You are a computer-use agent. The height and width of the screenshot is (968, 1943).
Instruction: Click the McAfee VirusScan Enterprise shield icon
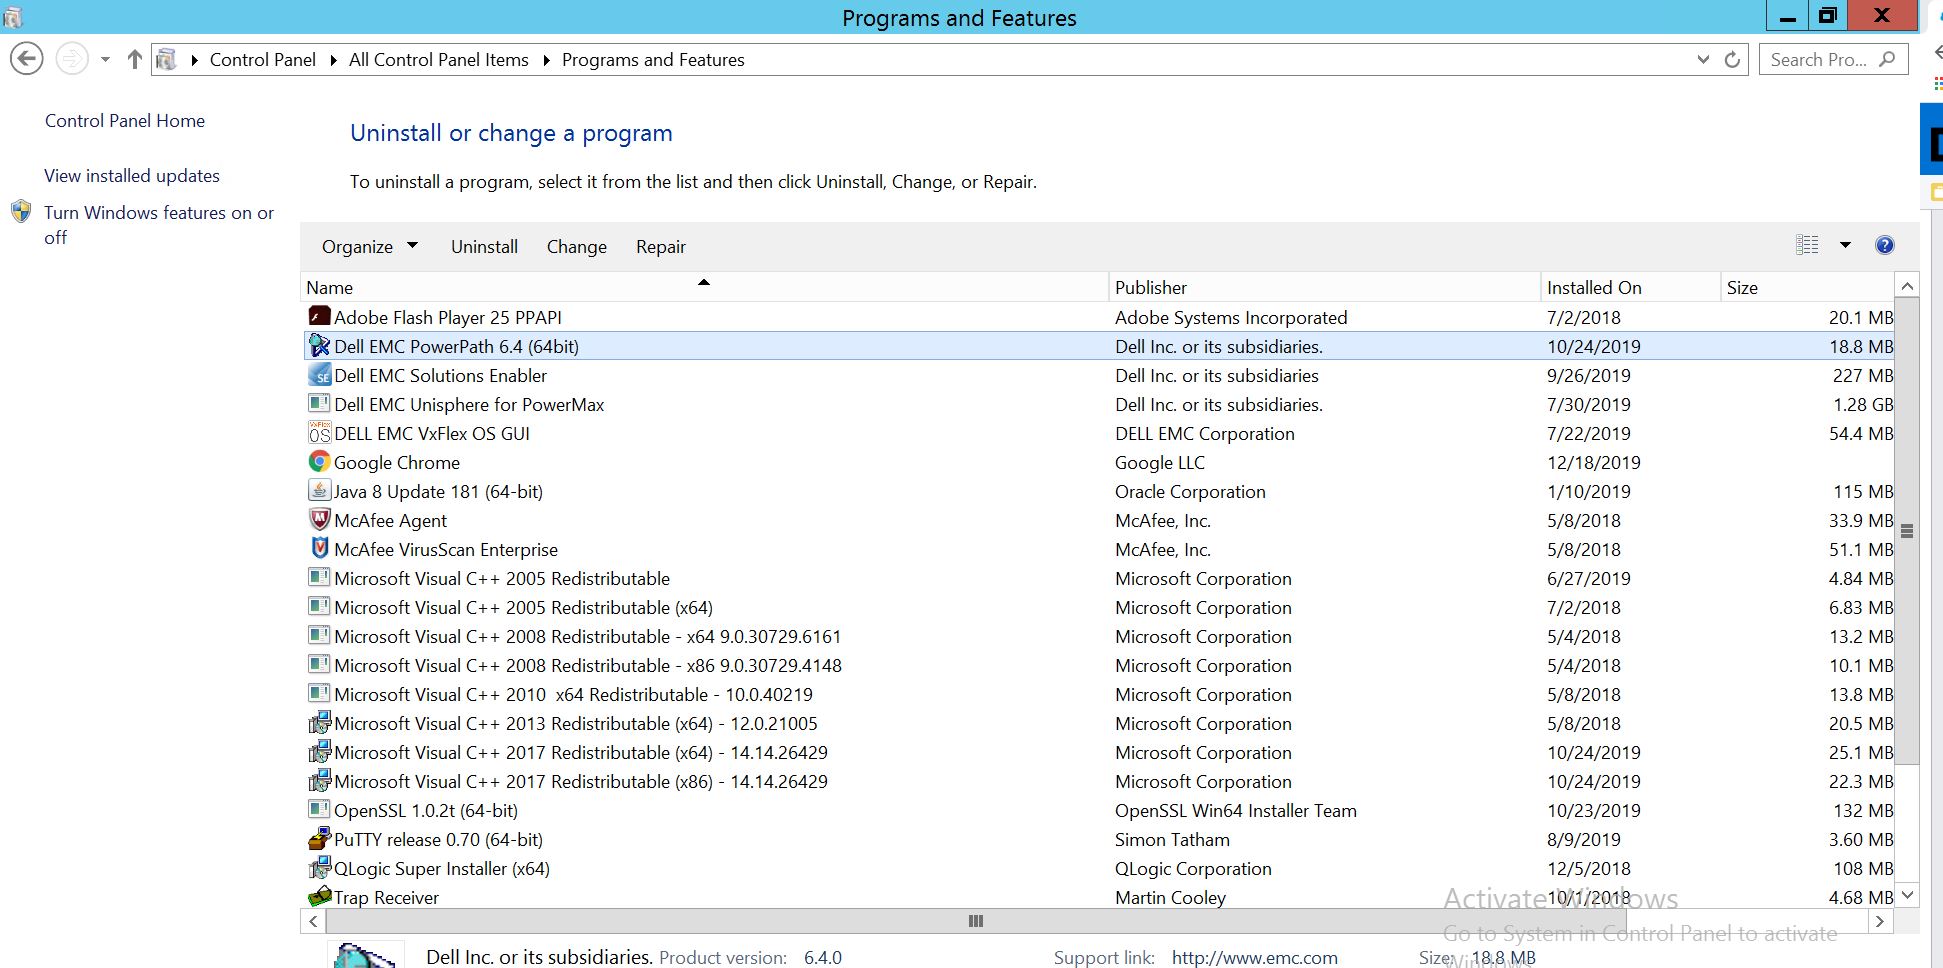[319, 548]
